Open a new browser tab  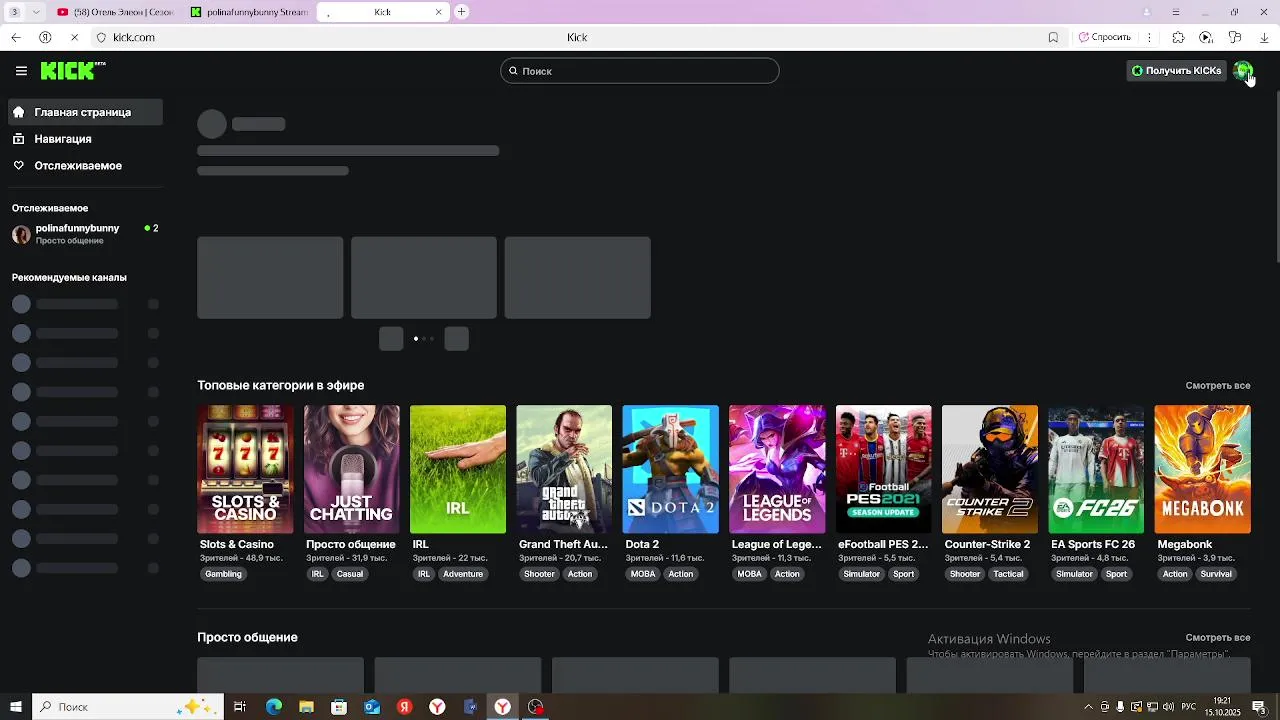[461, 12]
